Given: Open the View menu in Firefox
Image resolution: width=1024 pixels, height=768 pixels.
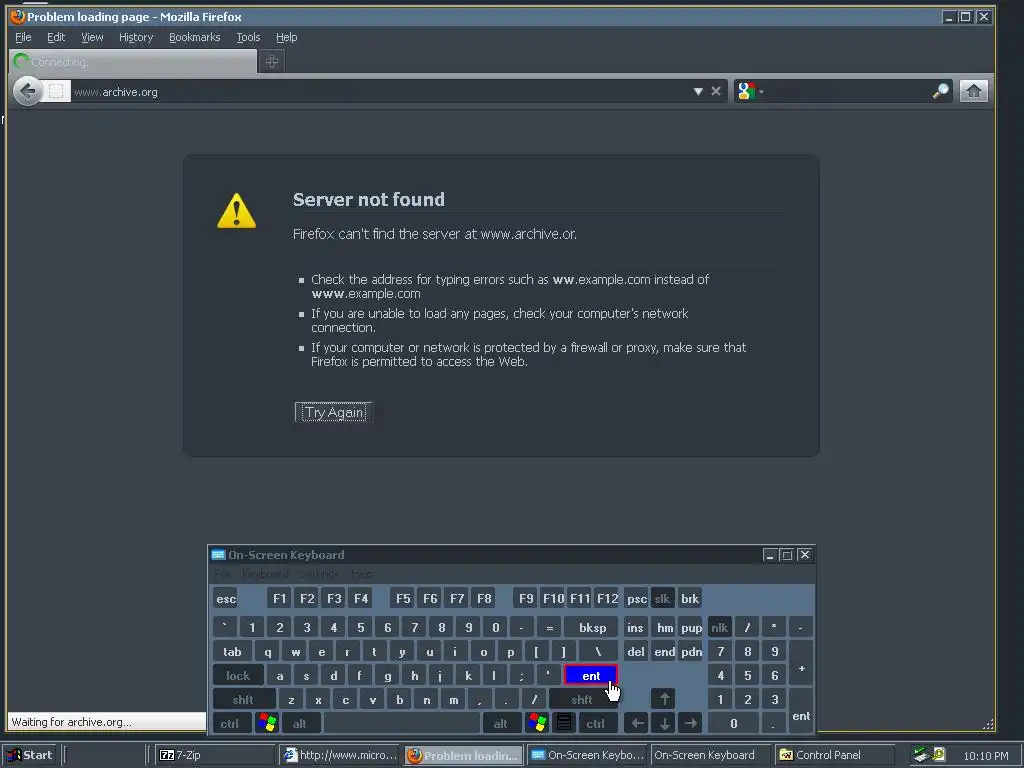Looking at the screenshot, I should coord(92,37).
